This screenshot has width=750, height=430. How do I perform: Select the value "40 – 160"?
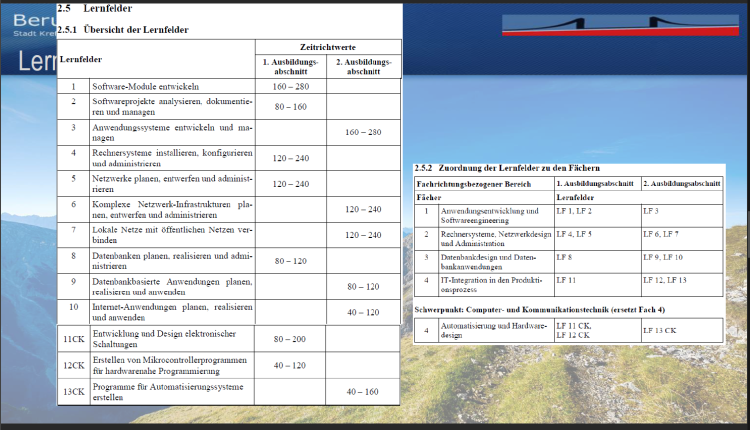coord(363,392)
